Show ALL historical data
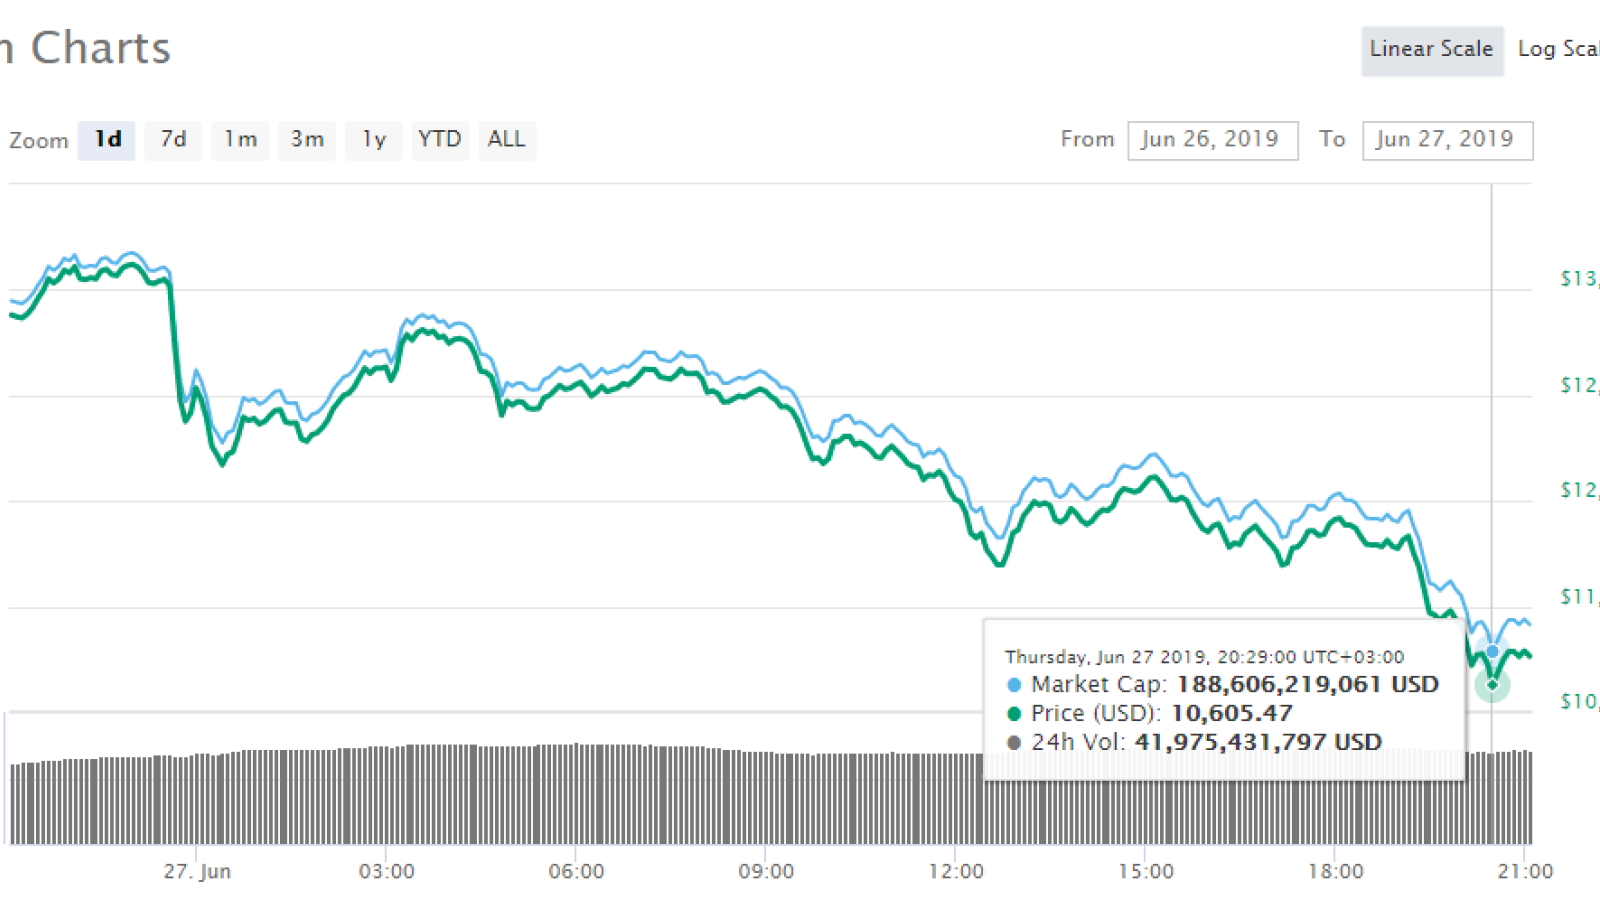The height and width of the screenshot is (900, 1600). tap(507, 140)
